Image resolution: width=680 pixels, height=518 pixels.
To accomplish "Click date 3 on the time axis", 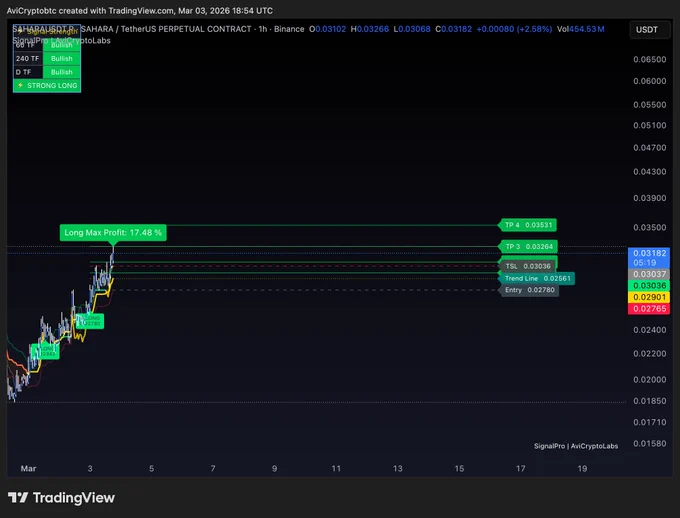I will click(90, 469).
